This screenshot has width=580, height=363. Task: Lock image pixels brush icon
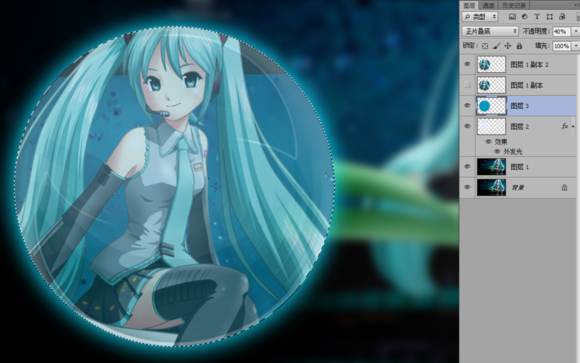496,46
